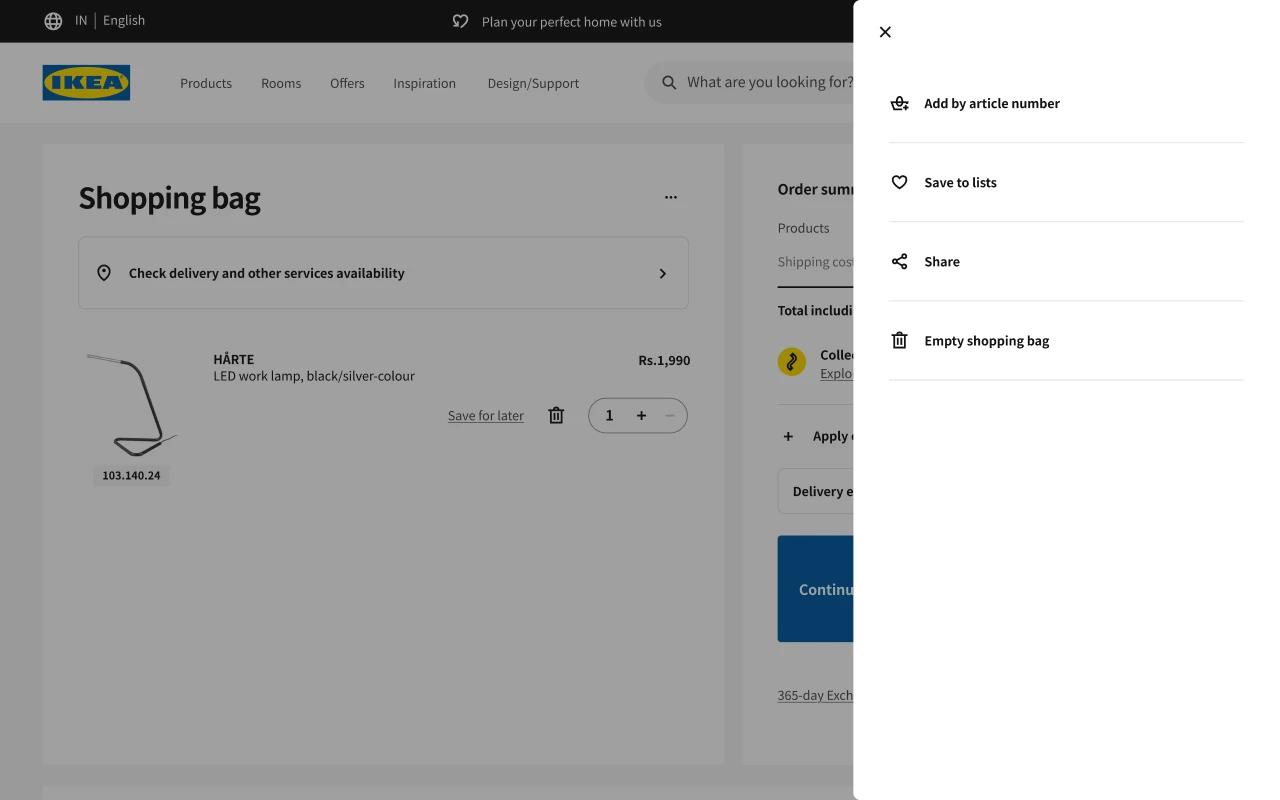Image resolution: width=1280 pixels, height=800 pixels.
Task: Click the heart icon beside Save to lists
Action: pyautogui.click(x=900, y=182)
